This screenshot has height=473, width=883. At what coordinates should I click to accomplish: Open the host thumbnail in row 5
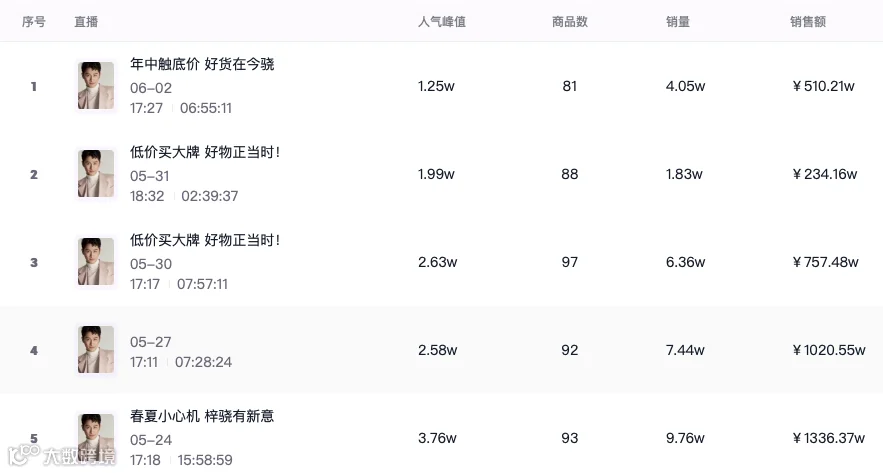coord(96,437)
